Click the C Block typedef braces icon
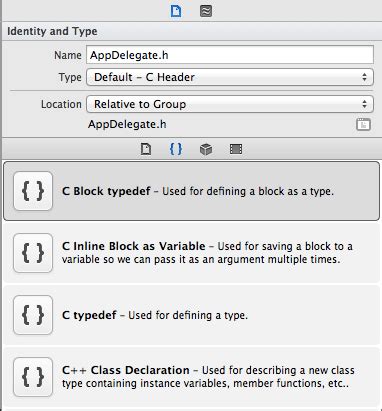 click(x=33, y=191)
